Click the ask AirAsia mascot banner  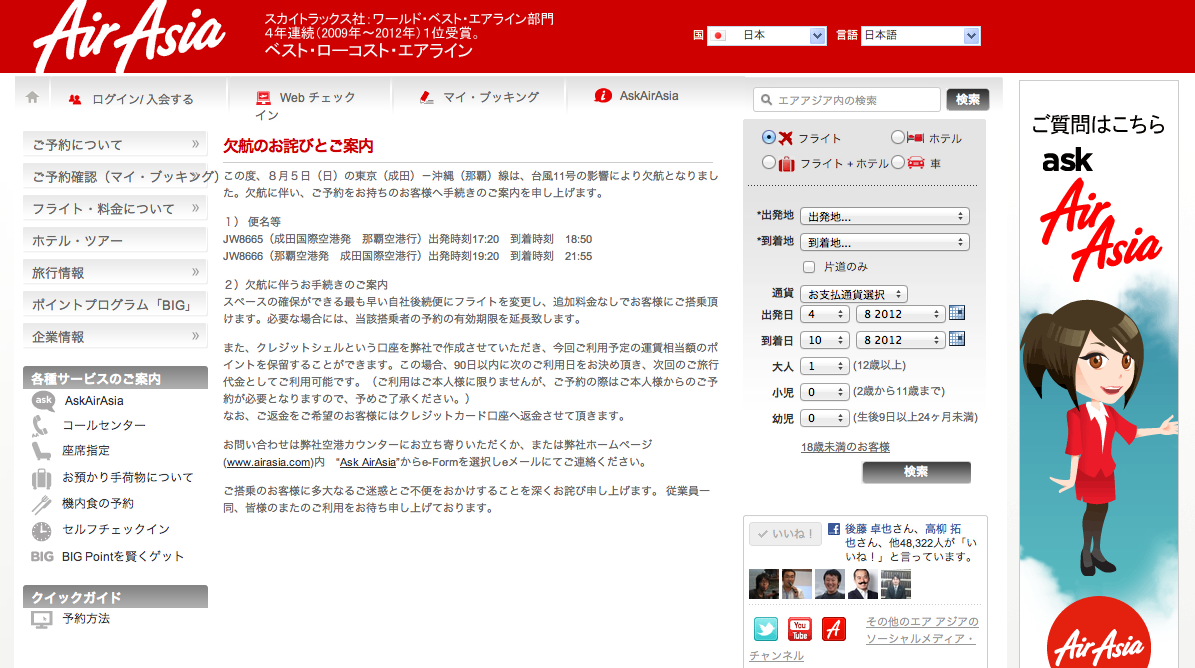(1098, 374)
